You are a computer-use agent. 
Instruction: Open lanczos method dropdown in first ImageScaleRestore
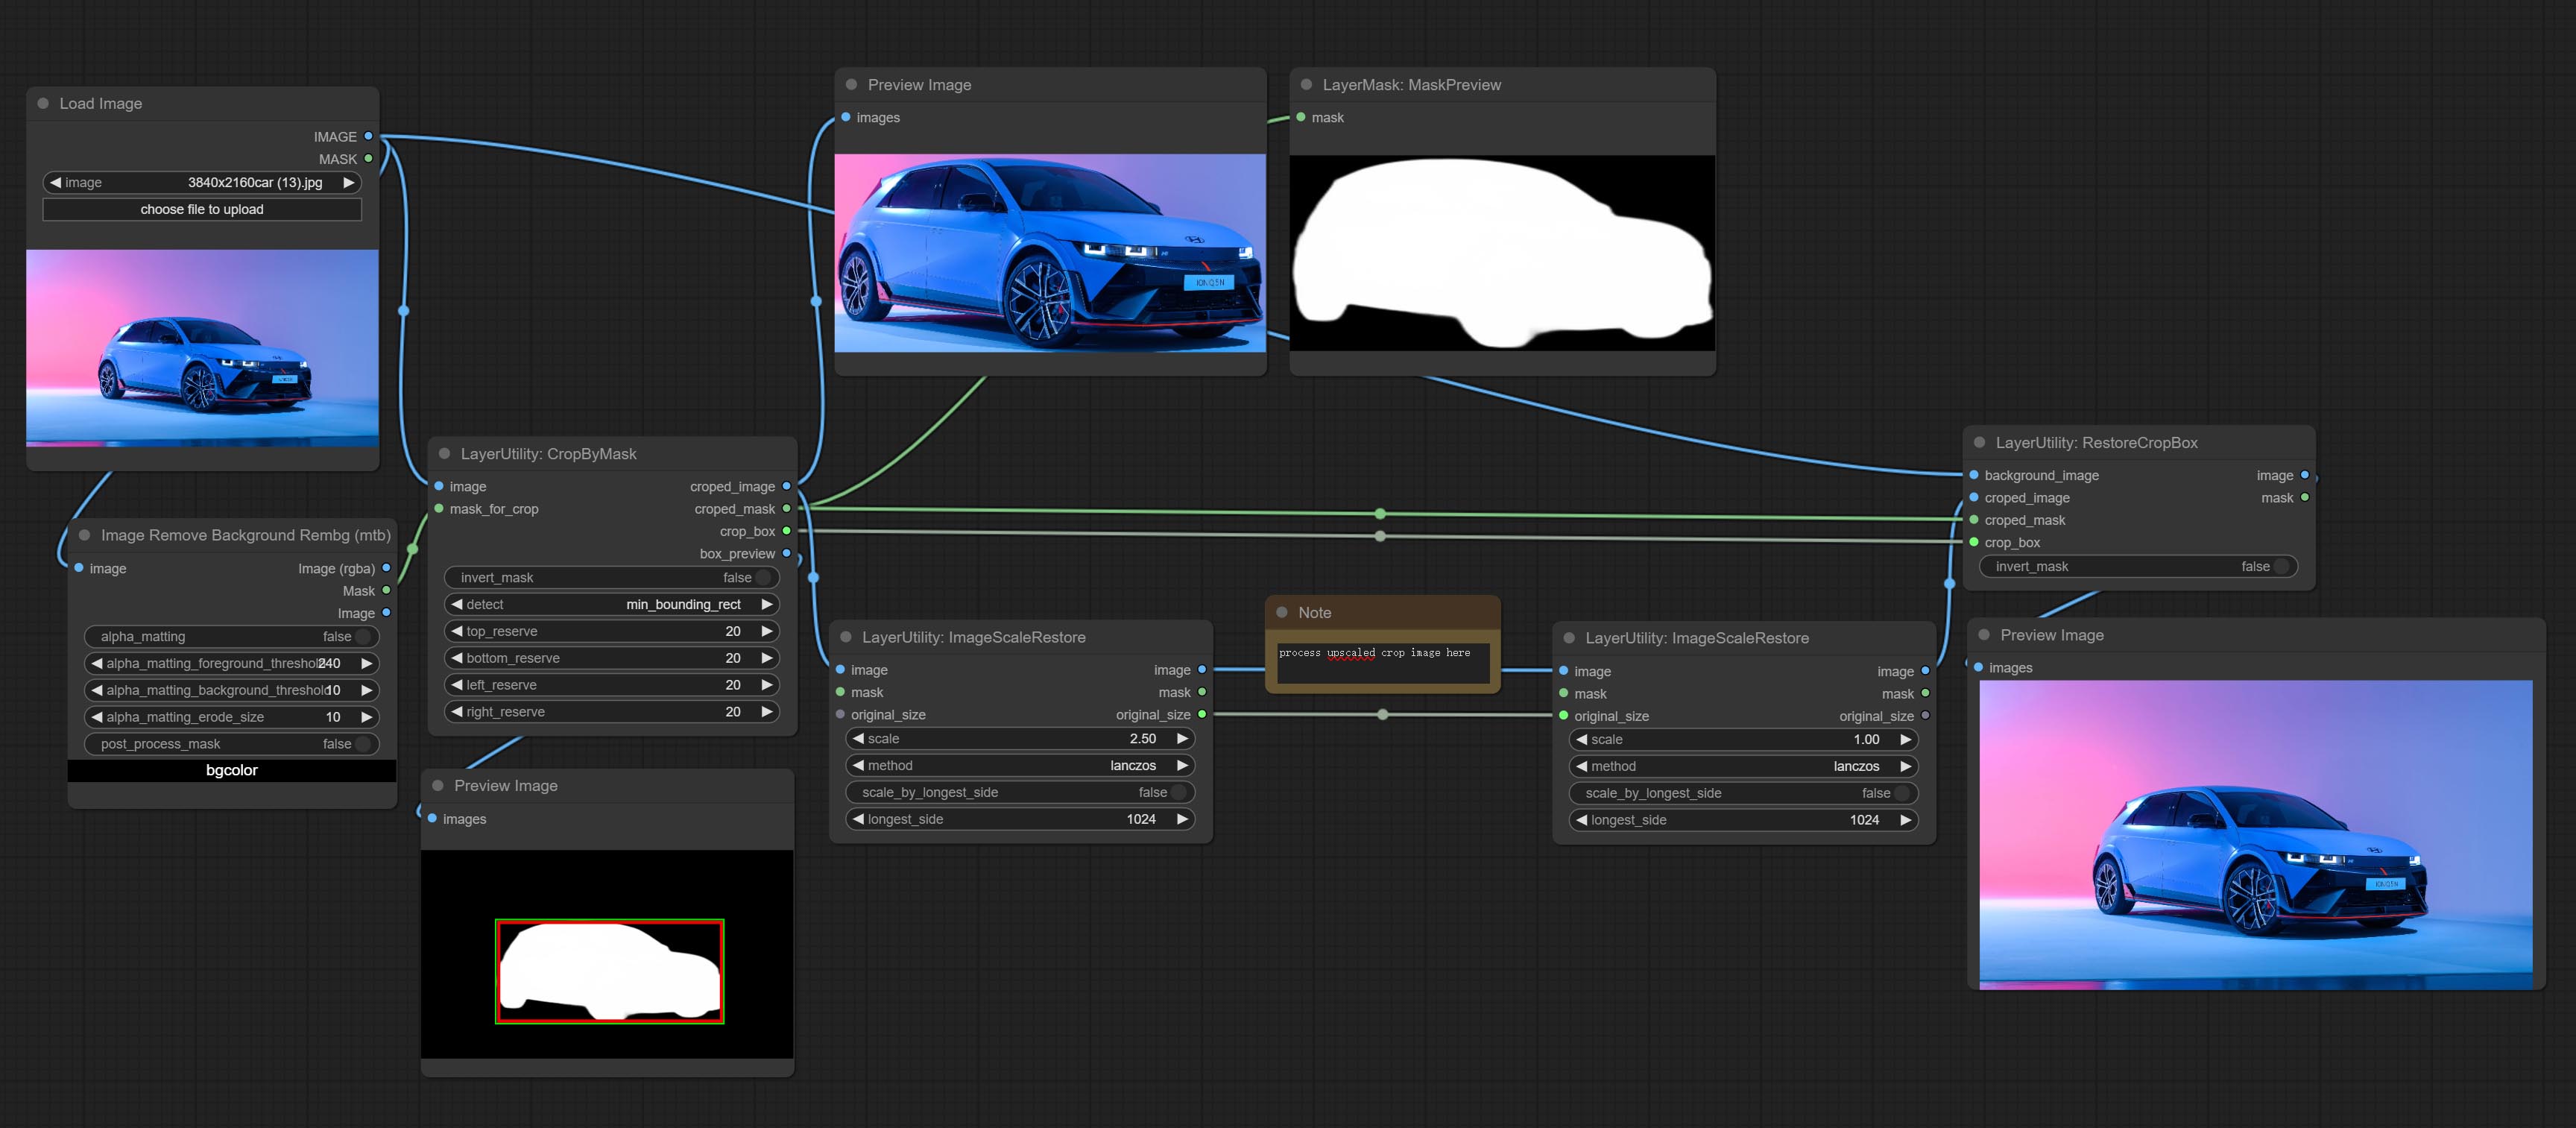[1021, 766]
